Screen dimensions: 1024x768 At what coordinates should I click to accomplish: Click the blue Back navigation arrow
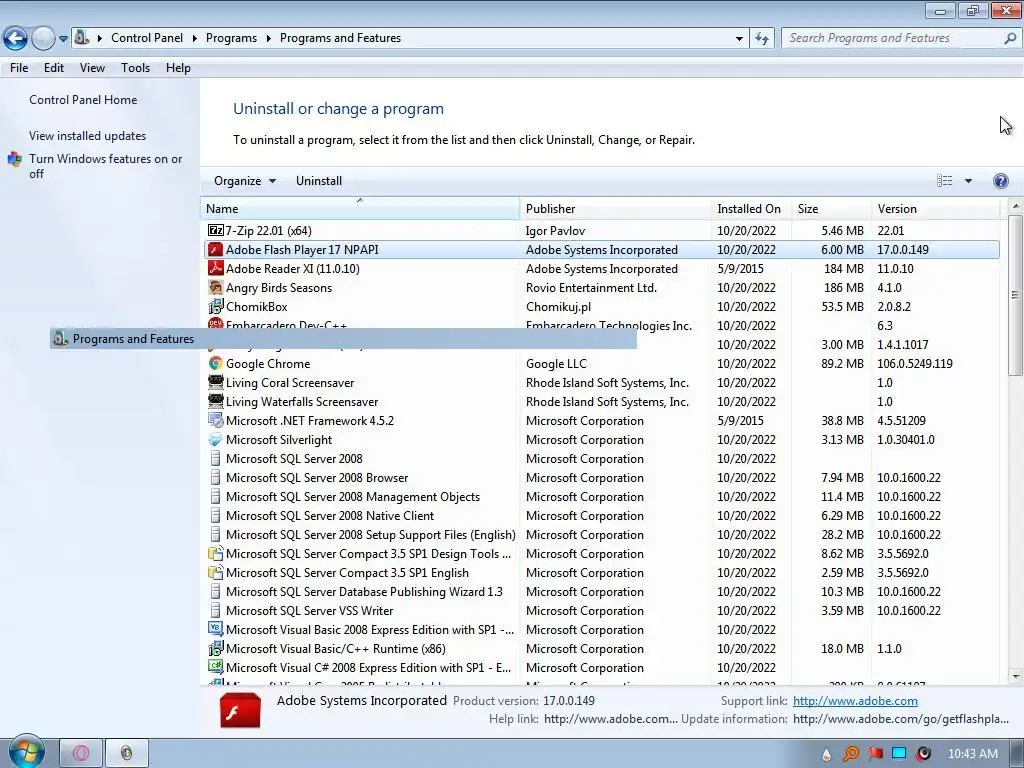coord(16,39)
